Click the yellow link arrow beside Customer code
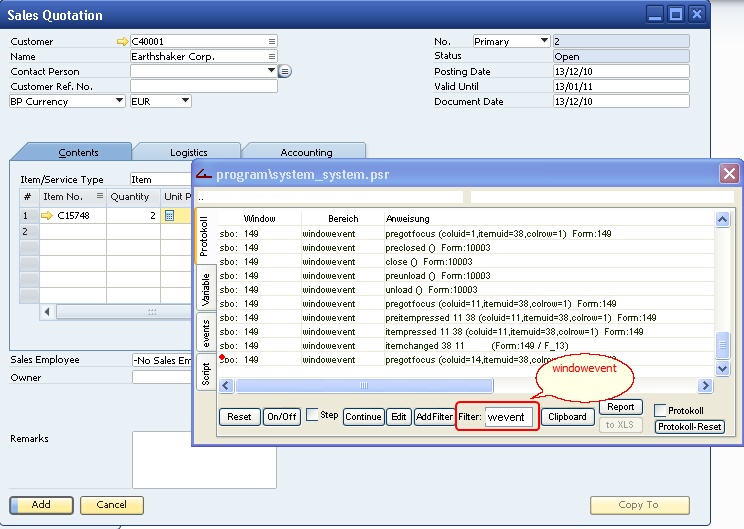The height and width of the screenshot is (529, 744). [123, 42]
